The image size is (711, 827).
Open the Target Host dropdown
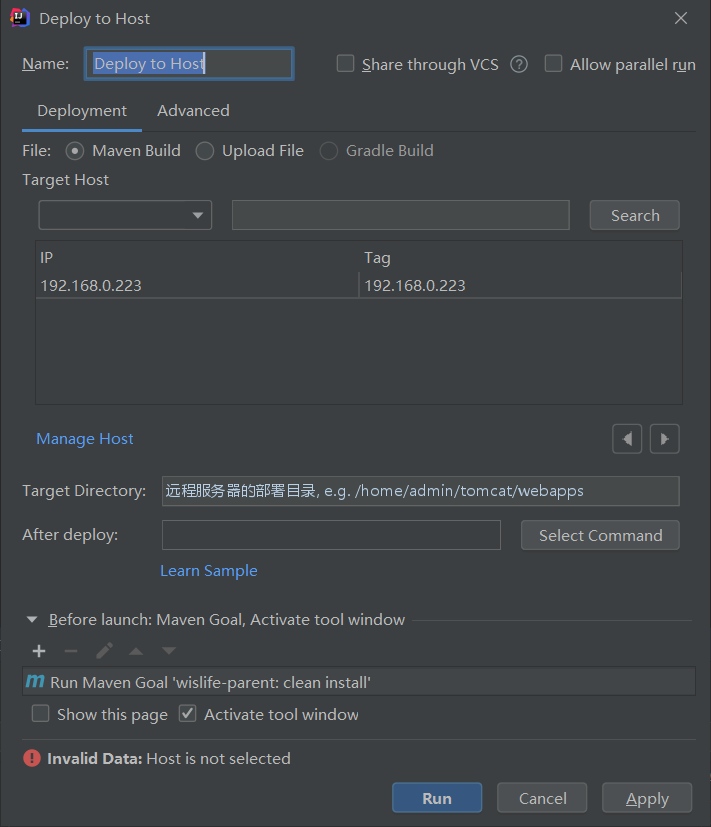(x=200, y=215)
